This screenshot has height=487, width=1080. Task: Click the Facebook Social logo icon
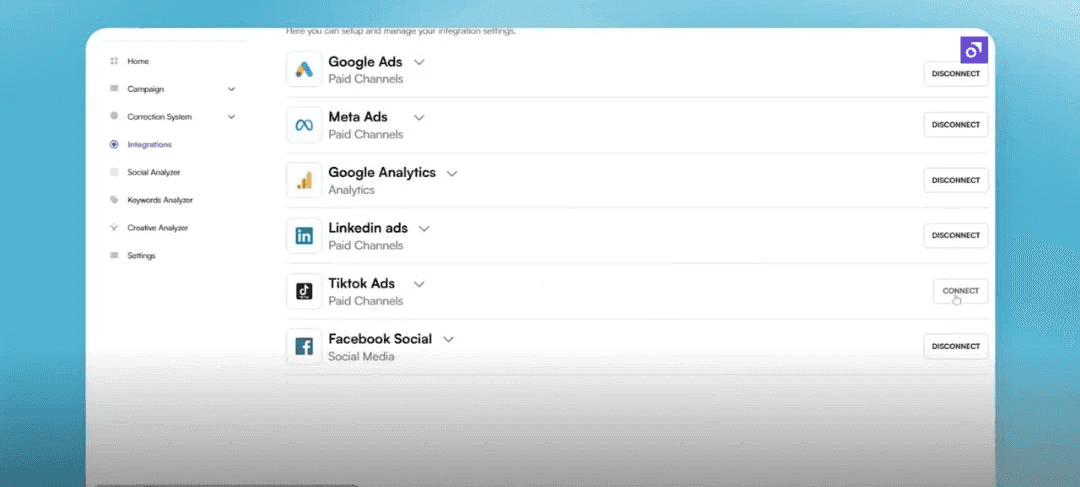(304, 346)
